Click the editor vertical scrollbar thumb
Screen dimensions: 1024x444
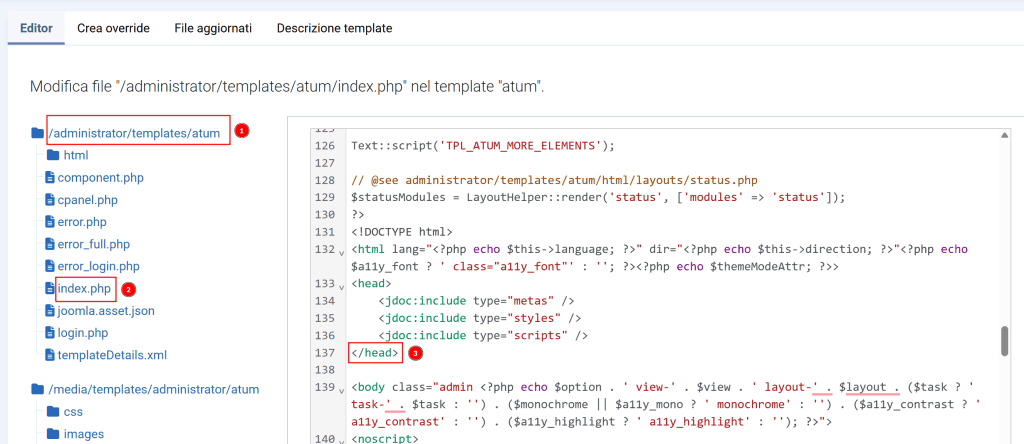pos(1004,341)
